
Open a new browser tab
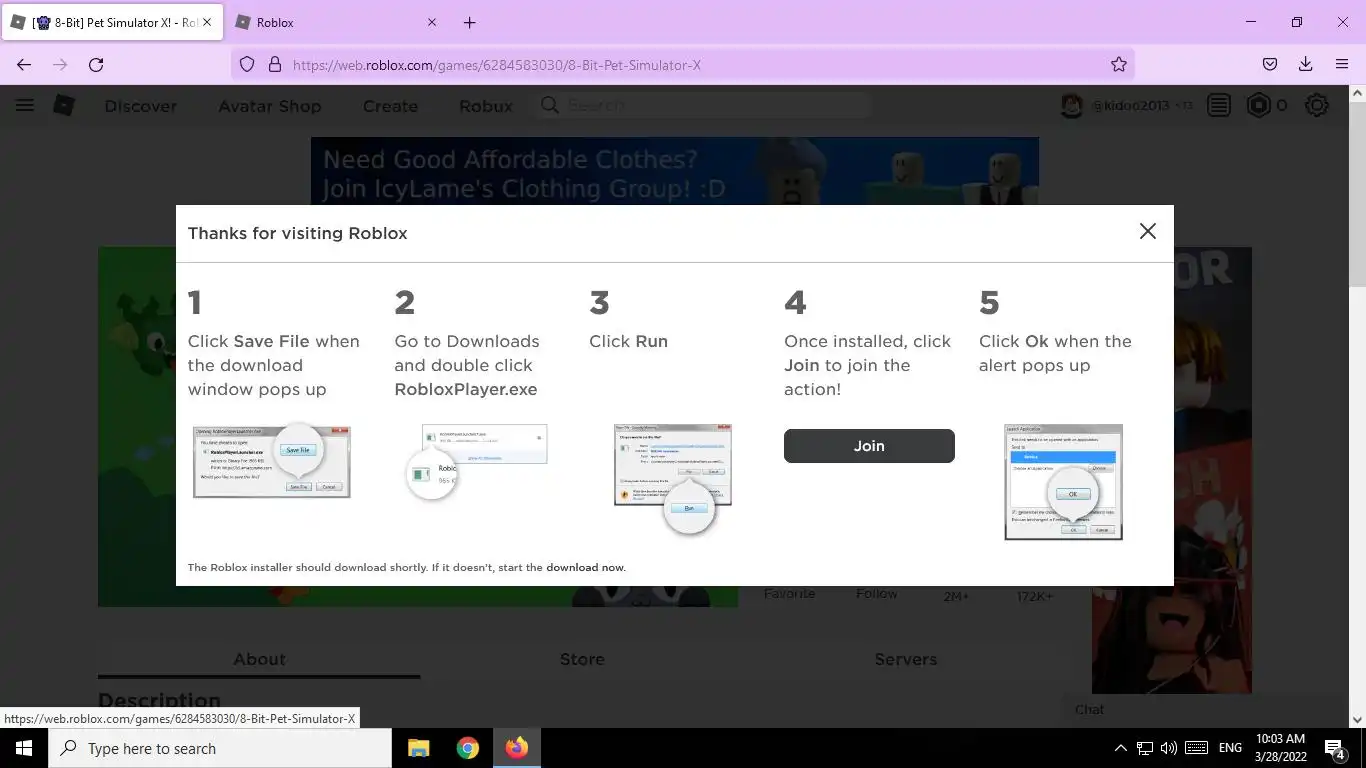pos(469,22)
